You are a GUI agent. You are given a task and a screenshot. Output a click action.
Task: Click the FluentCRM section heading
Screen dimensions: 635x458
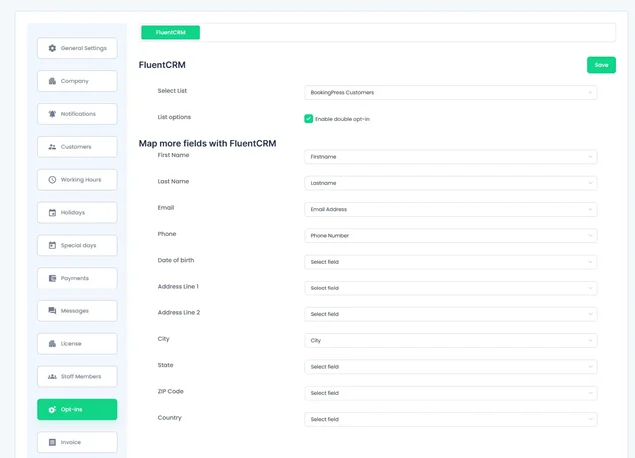point(162,65)
